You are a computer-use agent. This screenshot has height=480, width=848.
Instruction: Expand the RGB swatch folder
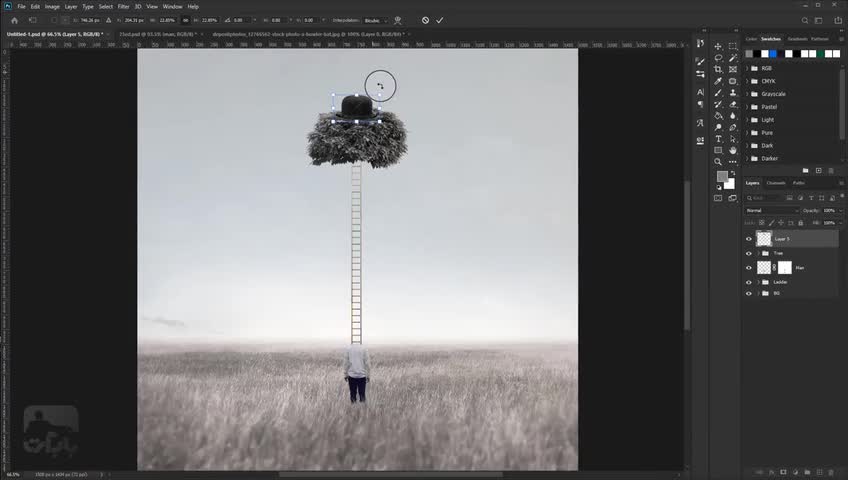(747, 69)
